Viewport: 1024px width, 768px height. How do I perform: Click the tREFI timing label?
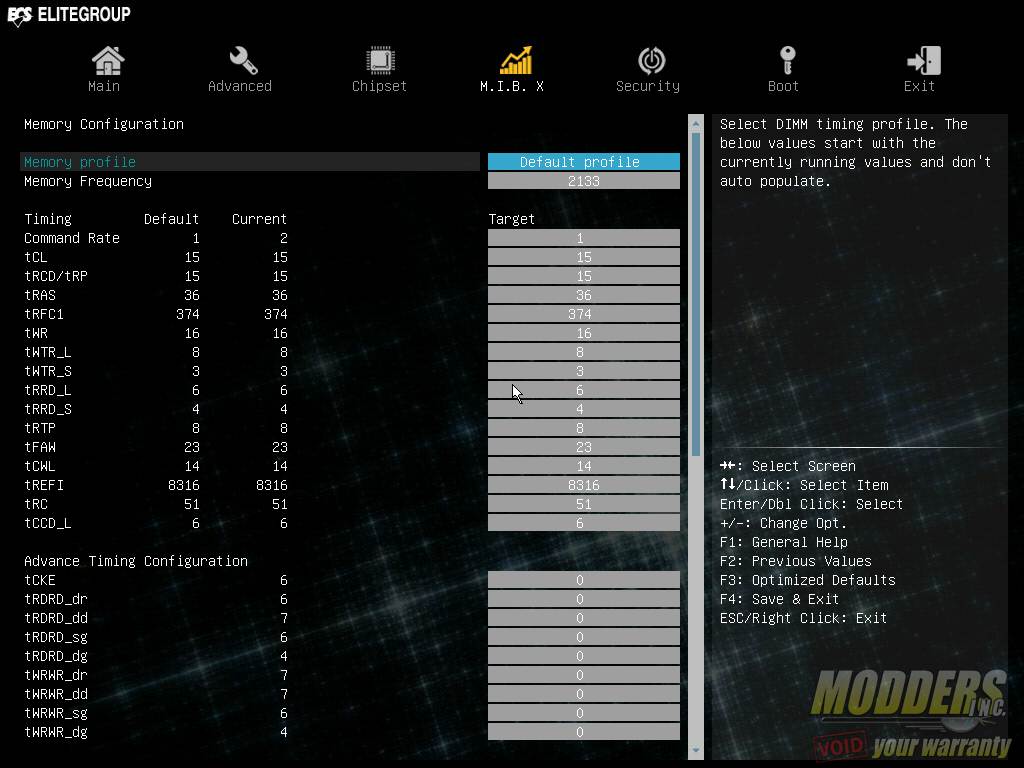[x=44, y=485]
